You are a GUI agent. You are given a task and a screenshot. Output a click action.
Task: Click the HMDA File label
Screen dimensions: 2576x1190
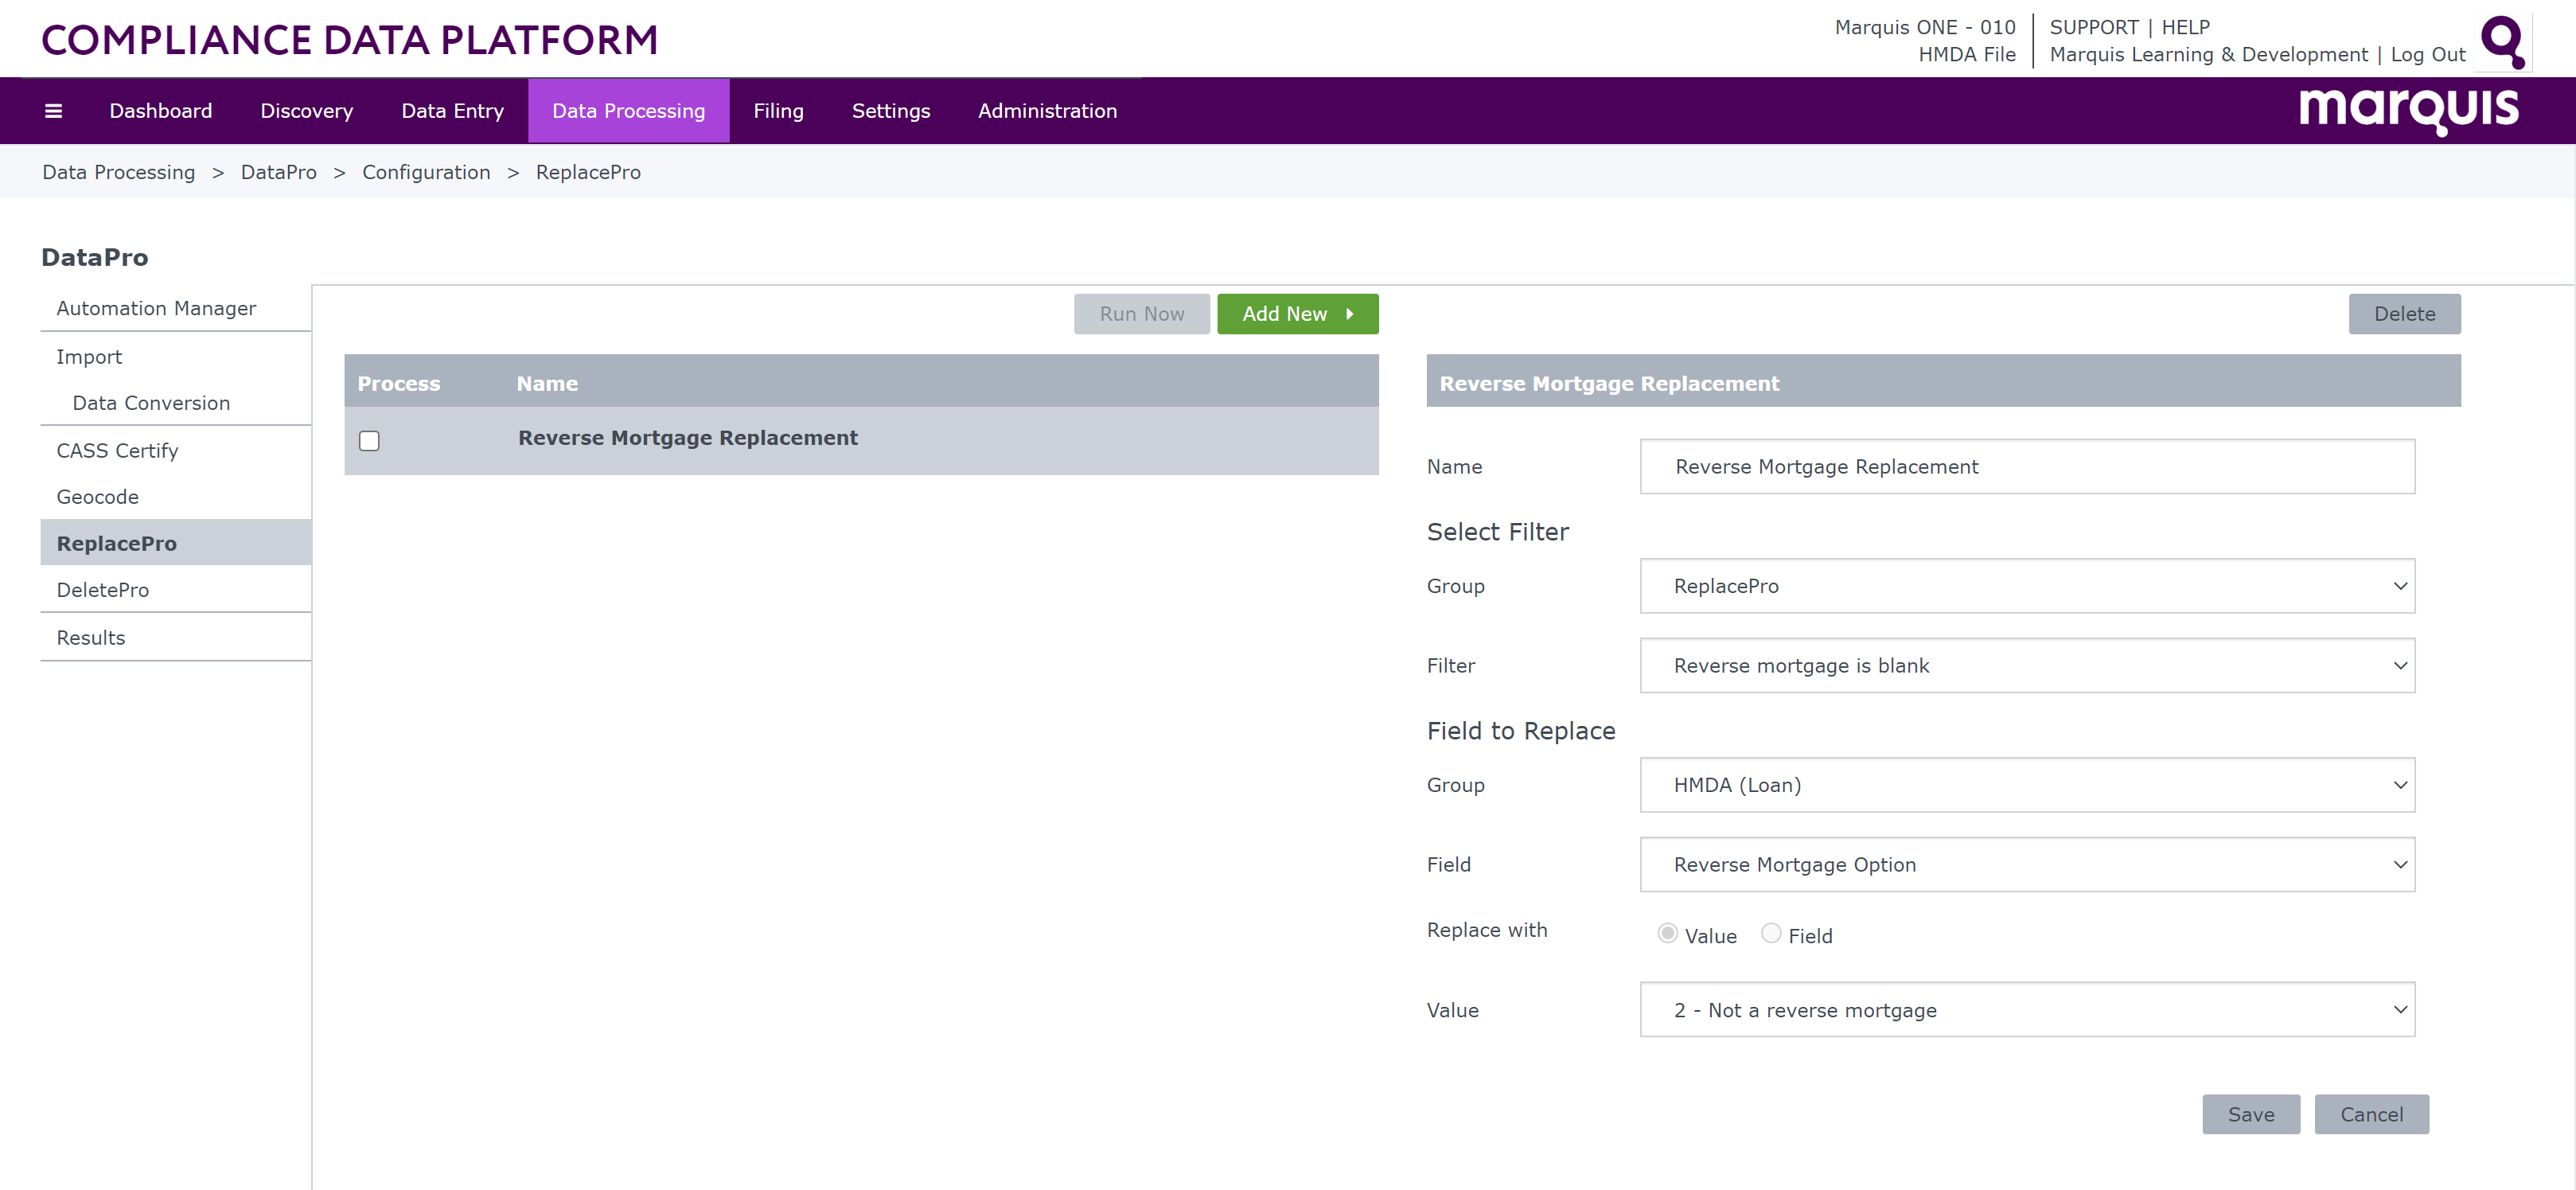(1967, 55)
